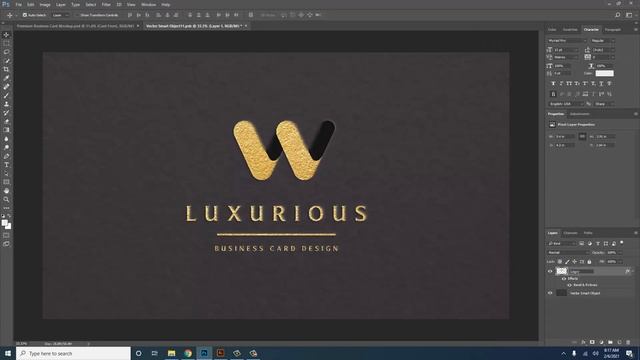Select the Eraser tool
Viewport: 640px width, 360px height.
(6, 121)
